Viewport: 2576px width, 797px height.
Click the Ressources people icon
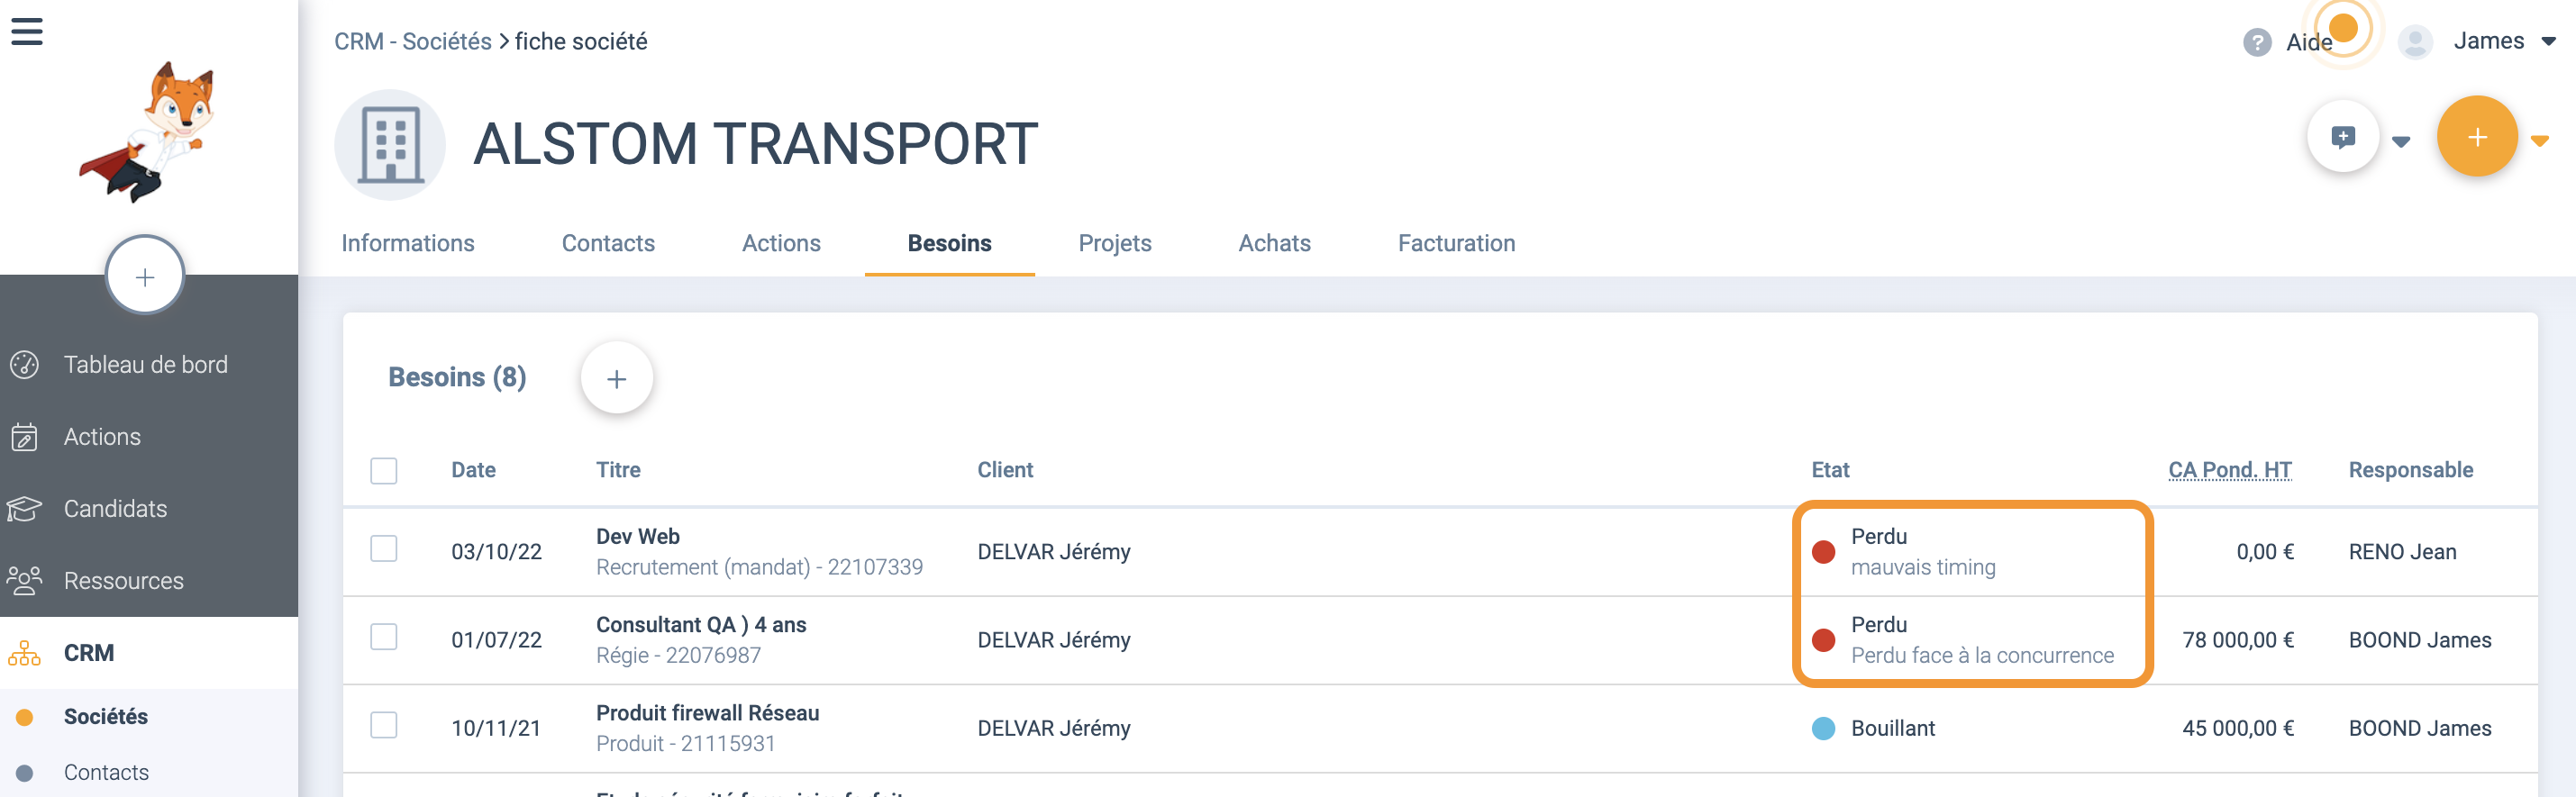point(24,581)
